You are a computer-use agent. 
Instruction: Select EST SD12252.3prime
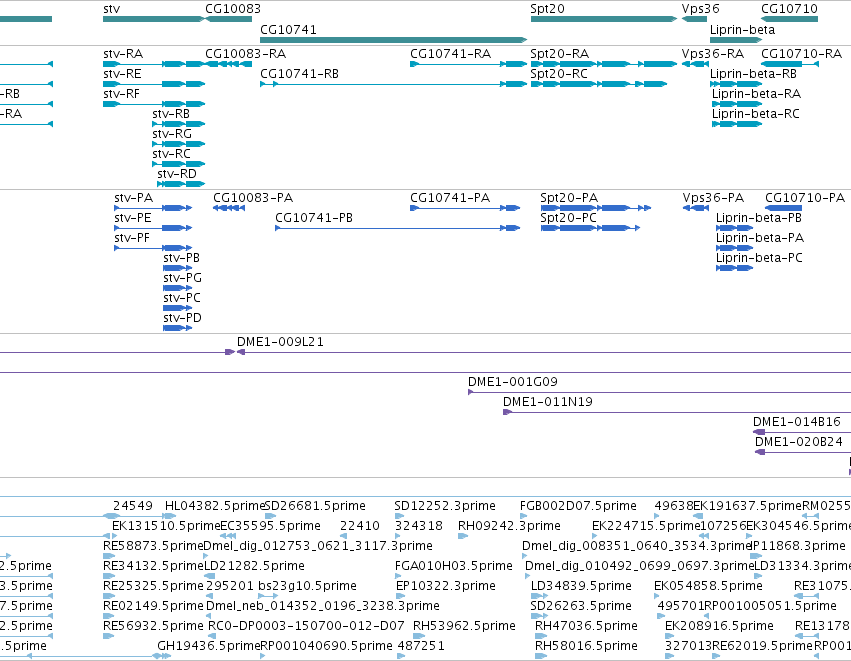click(398, 516)
